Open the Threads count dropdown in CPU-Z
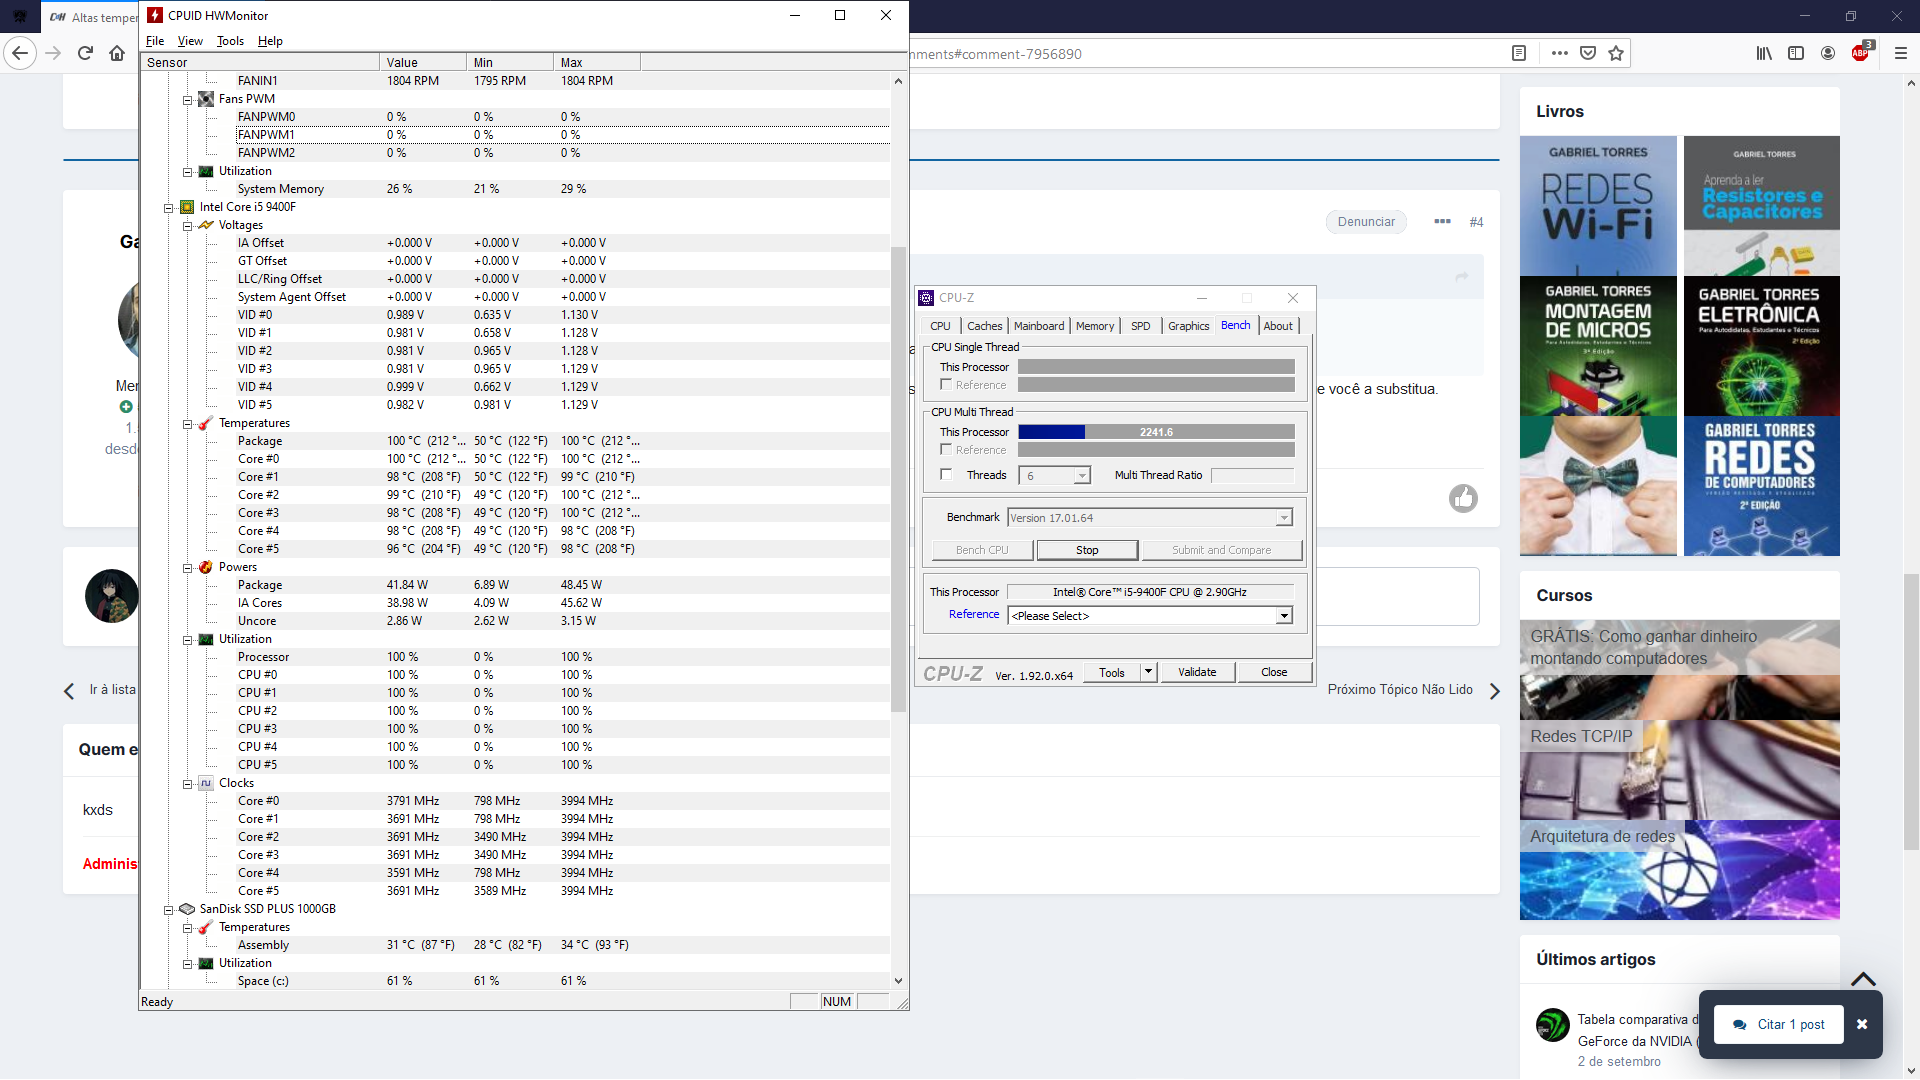This screenshot has height=1080, width=1920. tap(1082, 476)
